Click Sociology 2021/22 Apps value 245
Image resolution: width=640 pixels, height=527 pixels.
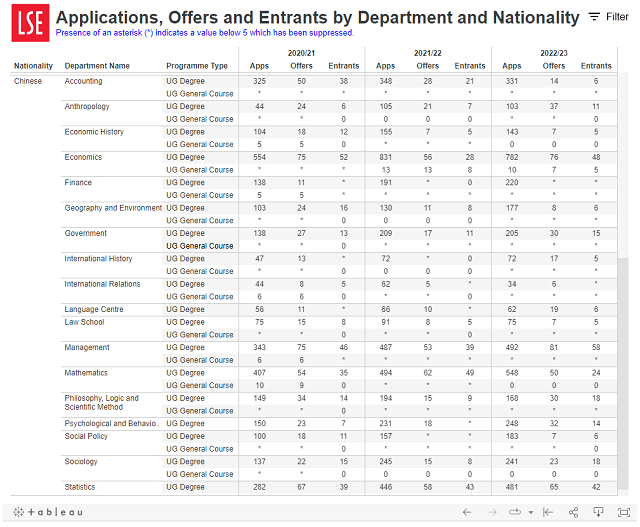click(x=386, y=461)
